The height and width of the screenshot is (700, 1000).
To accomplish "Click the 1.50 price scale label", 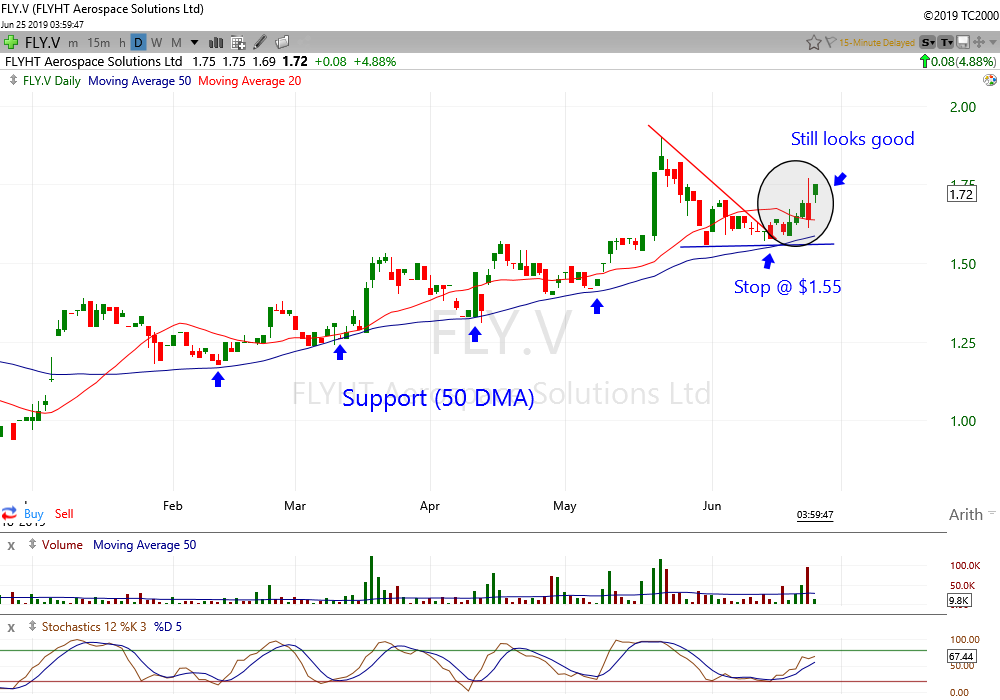I will click(963, 264).
